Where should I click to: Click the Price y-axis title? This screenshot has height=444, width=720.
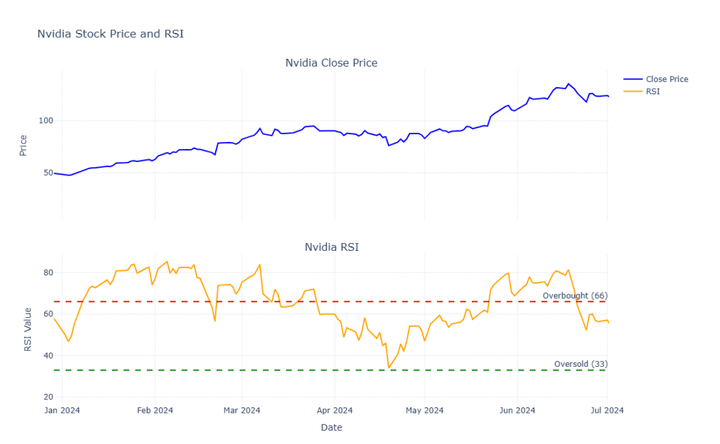pos(23,145)
